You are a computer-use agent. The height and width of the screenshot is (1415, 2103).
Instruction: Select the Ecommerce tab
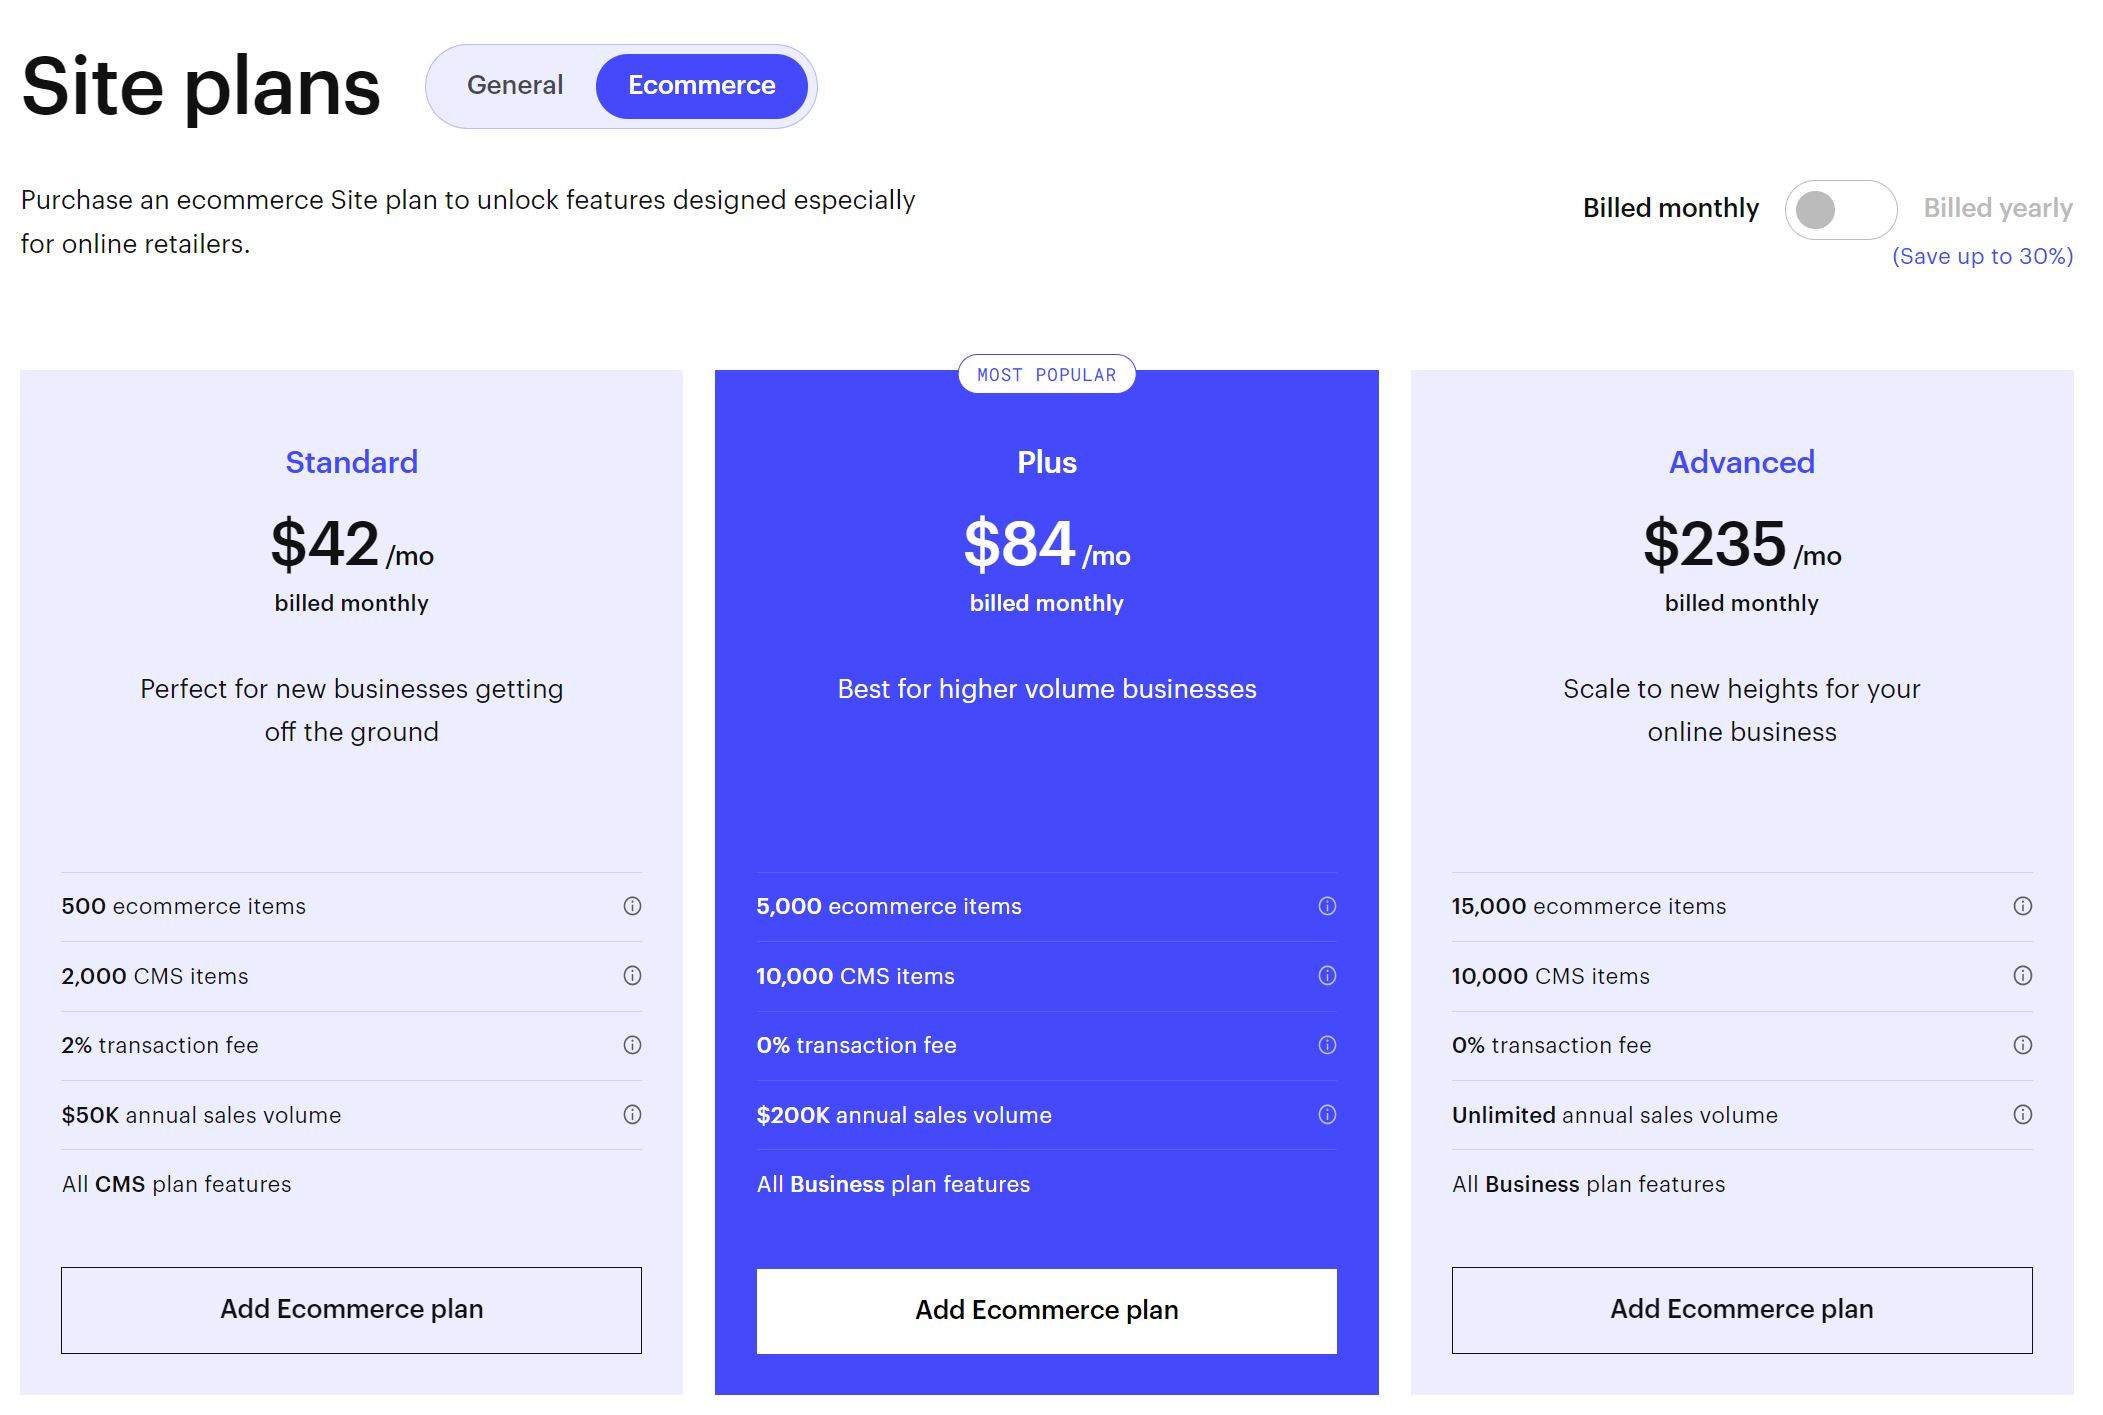(x=701, y=85)
